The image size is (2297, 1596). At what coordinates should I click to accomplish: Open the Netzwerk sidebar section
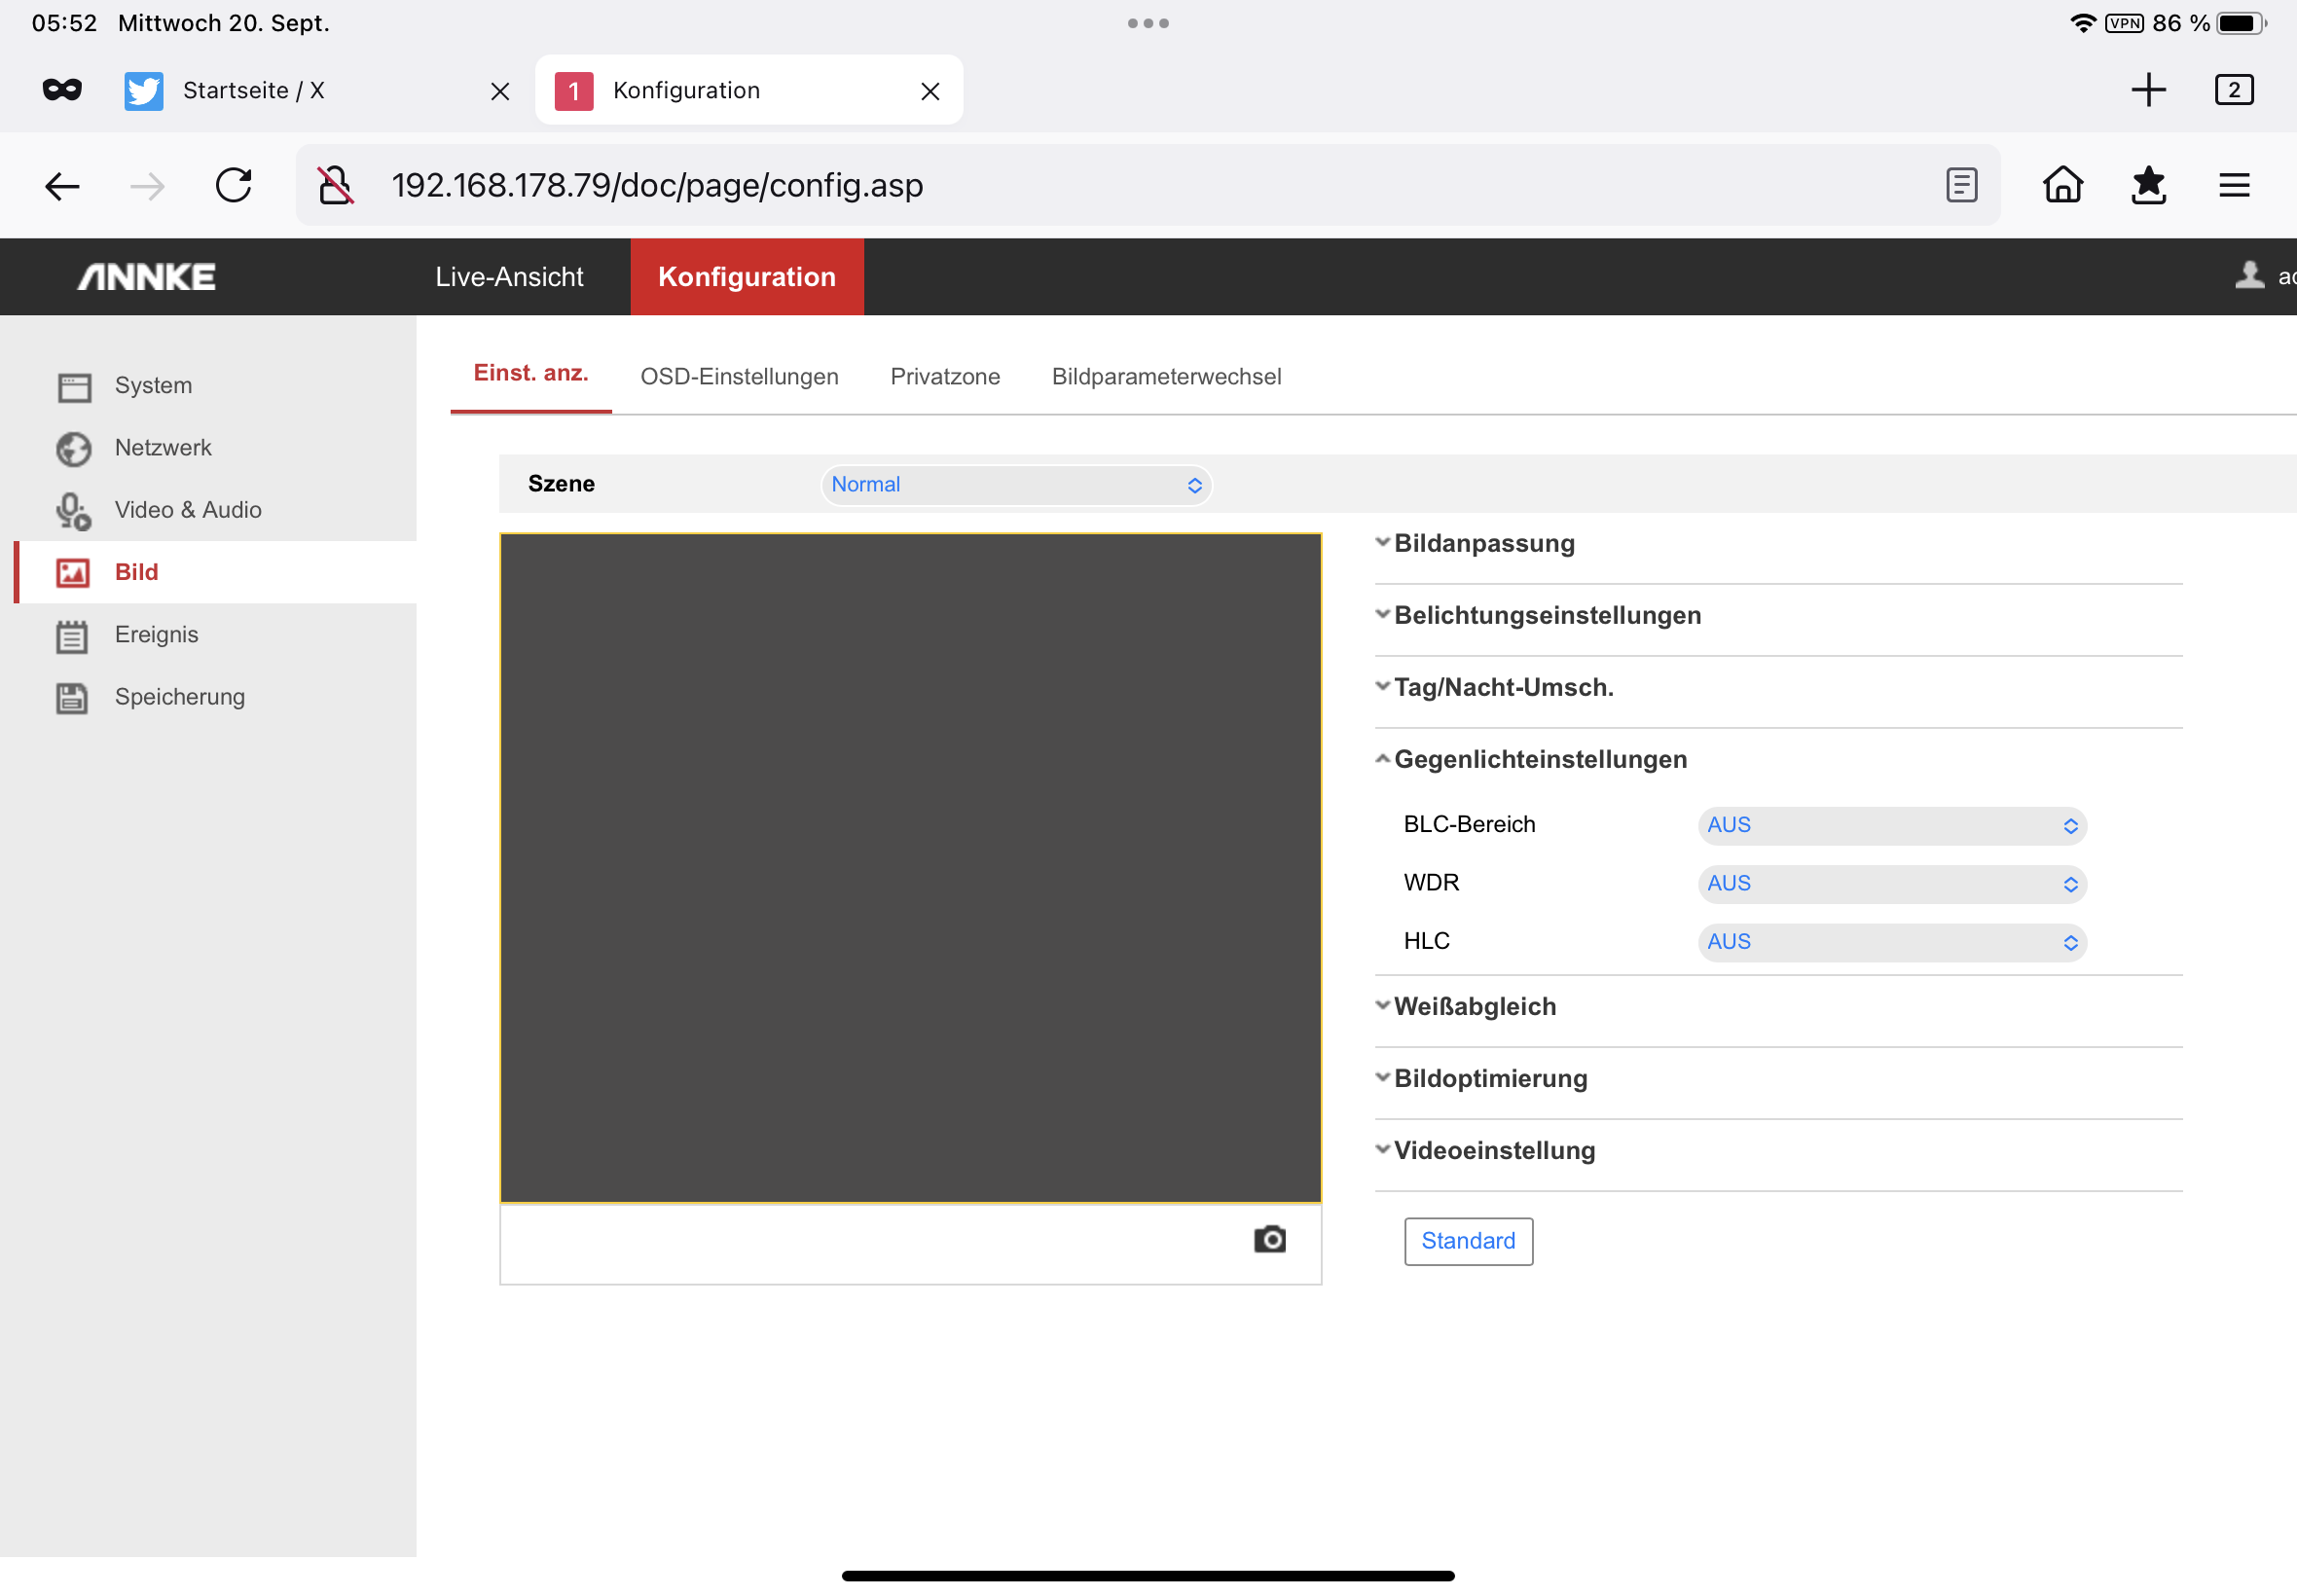tap(162, 448)
